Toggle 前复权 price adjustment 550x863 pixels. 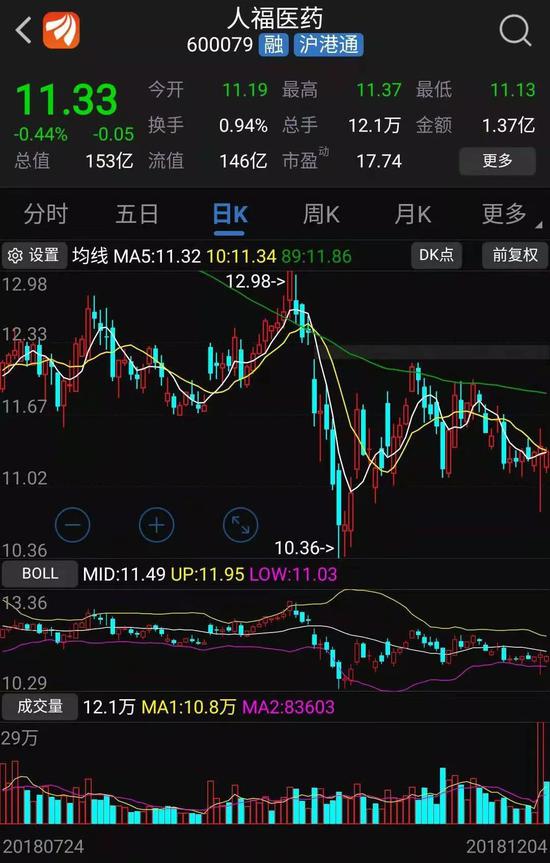pyautogui.click(x=515, y=255)
